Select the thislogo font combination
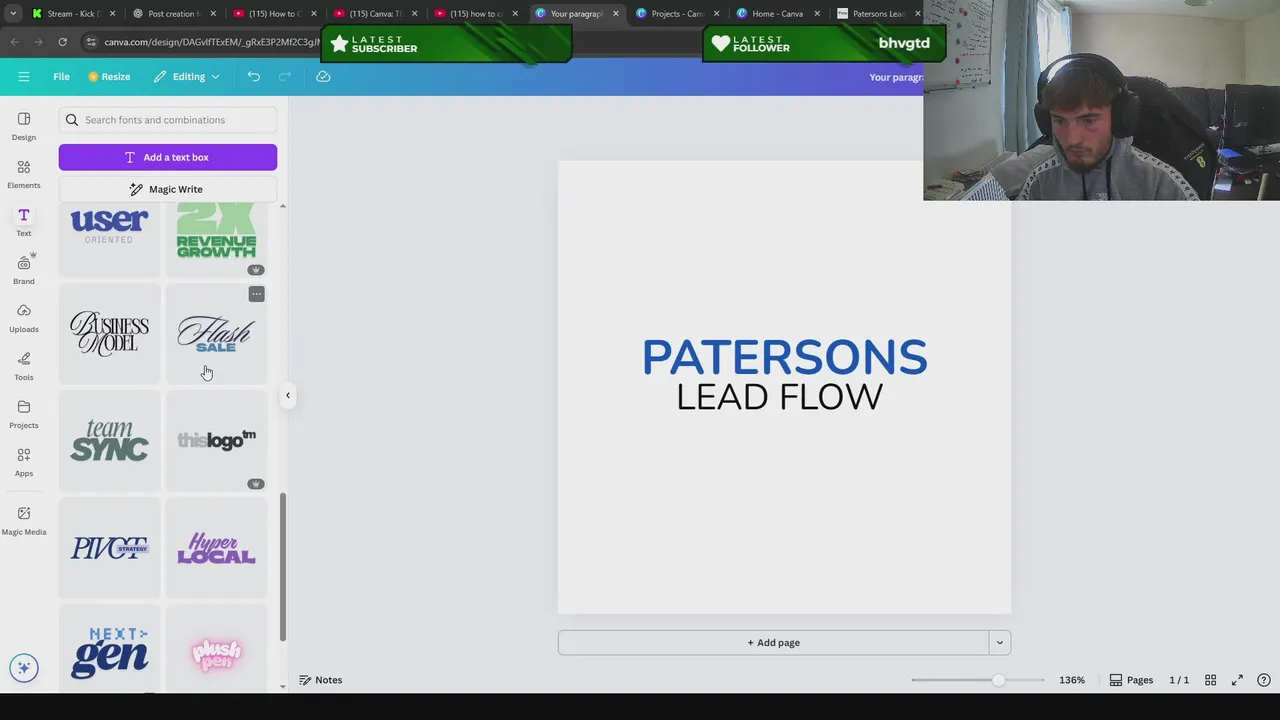 (x=216, y=441)
